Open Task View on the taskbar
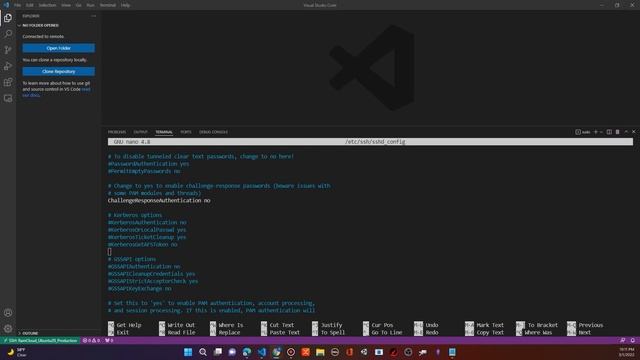This screenshot has height=360, width=640. 218,352
